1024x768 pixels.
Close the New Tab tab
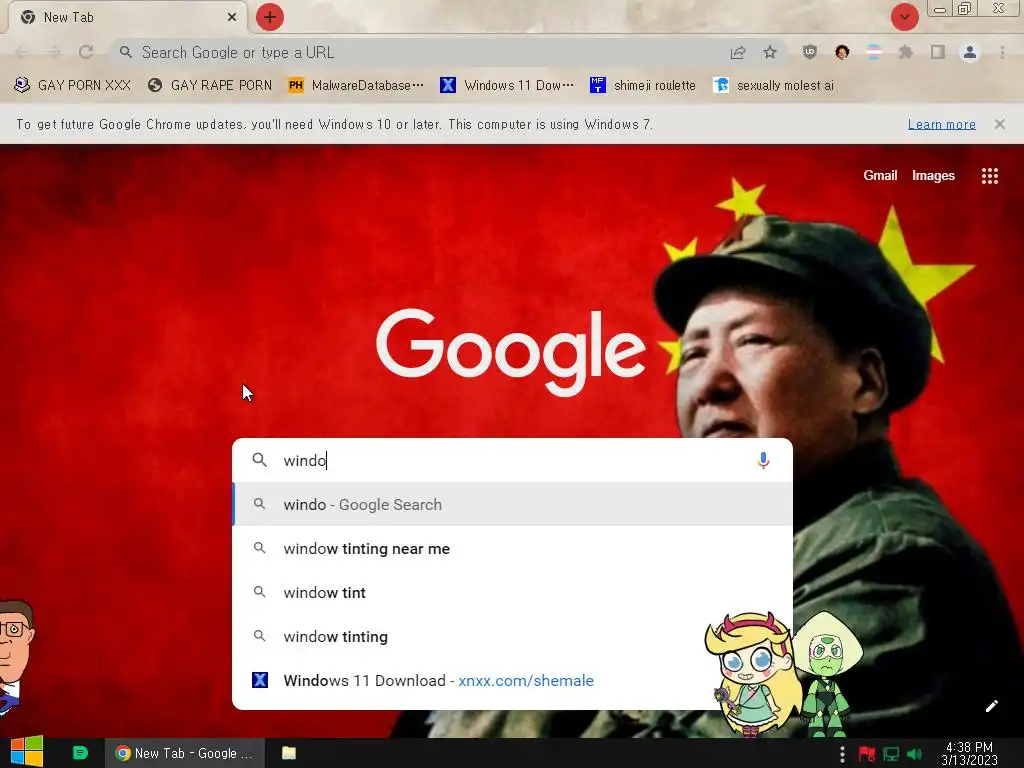tap(232, 17)
